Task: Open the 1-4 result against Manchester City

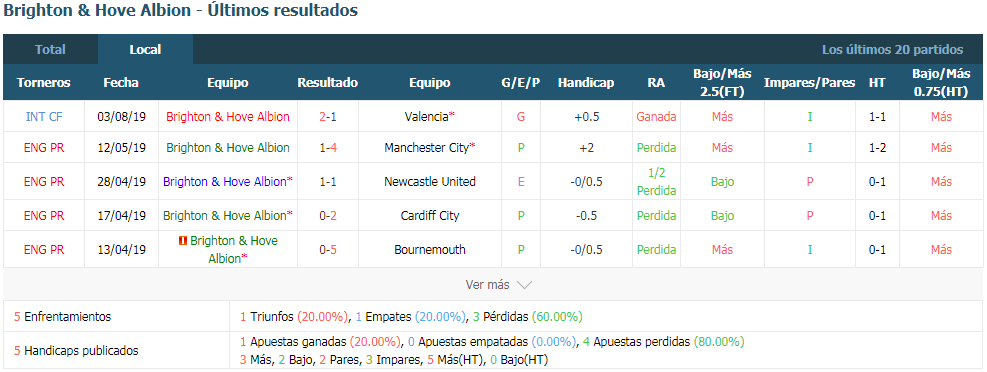Action: click(x=328, y=148)
